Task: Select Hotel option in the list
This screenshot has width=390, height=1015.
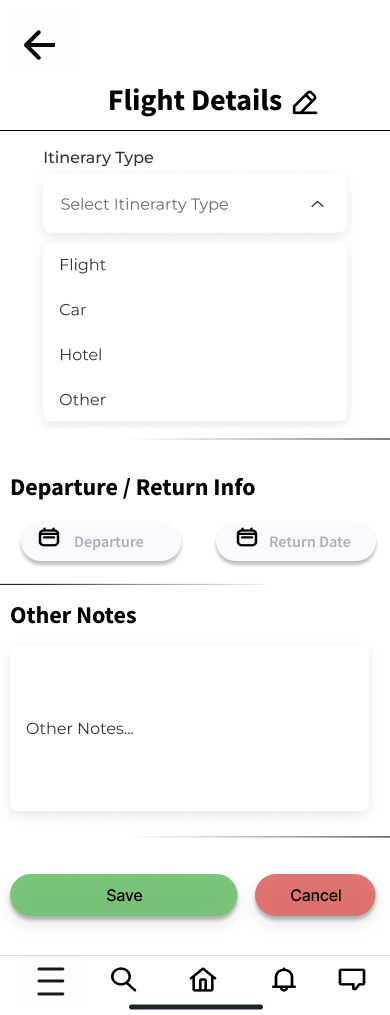Action: coord(195,355)
